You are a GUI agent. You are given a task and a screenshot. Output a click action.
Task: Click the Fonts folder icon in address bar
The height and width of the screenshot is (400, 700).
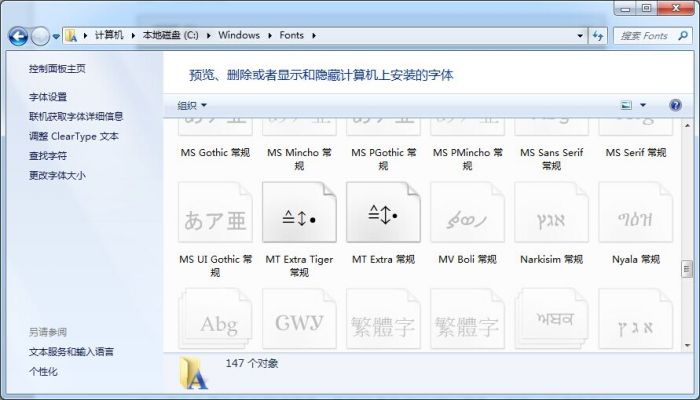(71, 35)
